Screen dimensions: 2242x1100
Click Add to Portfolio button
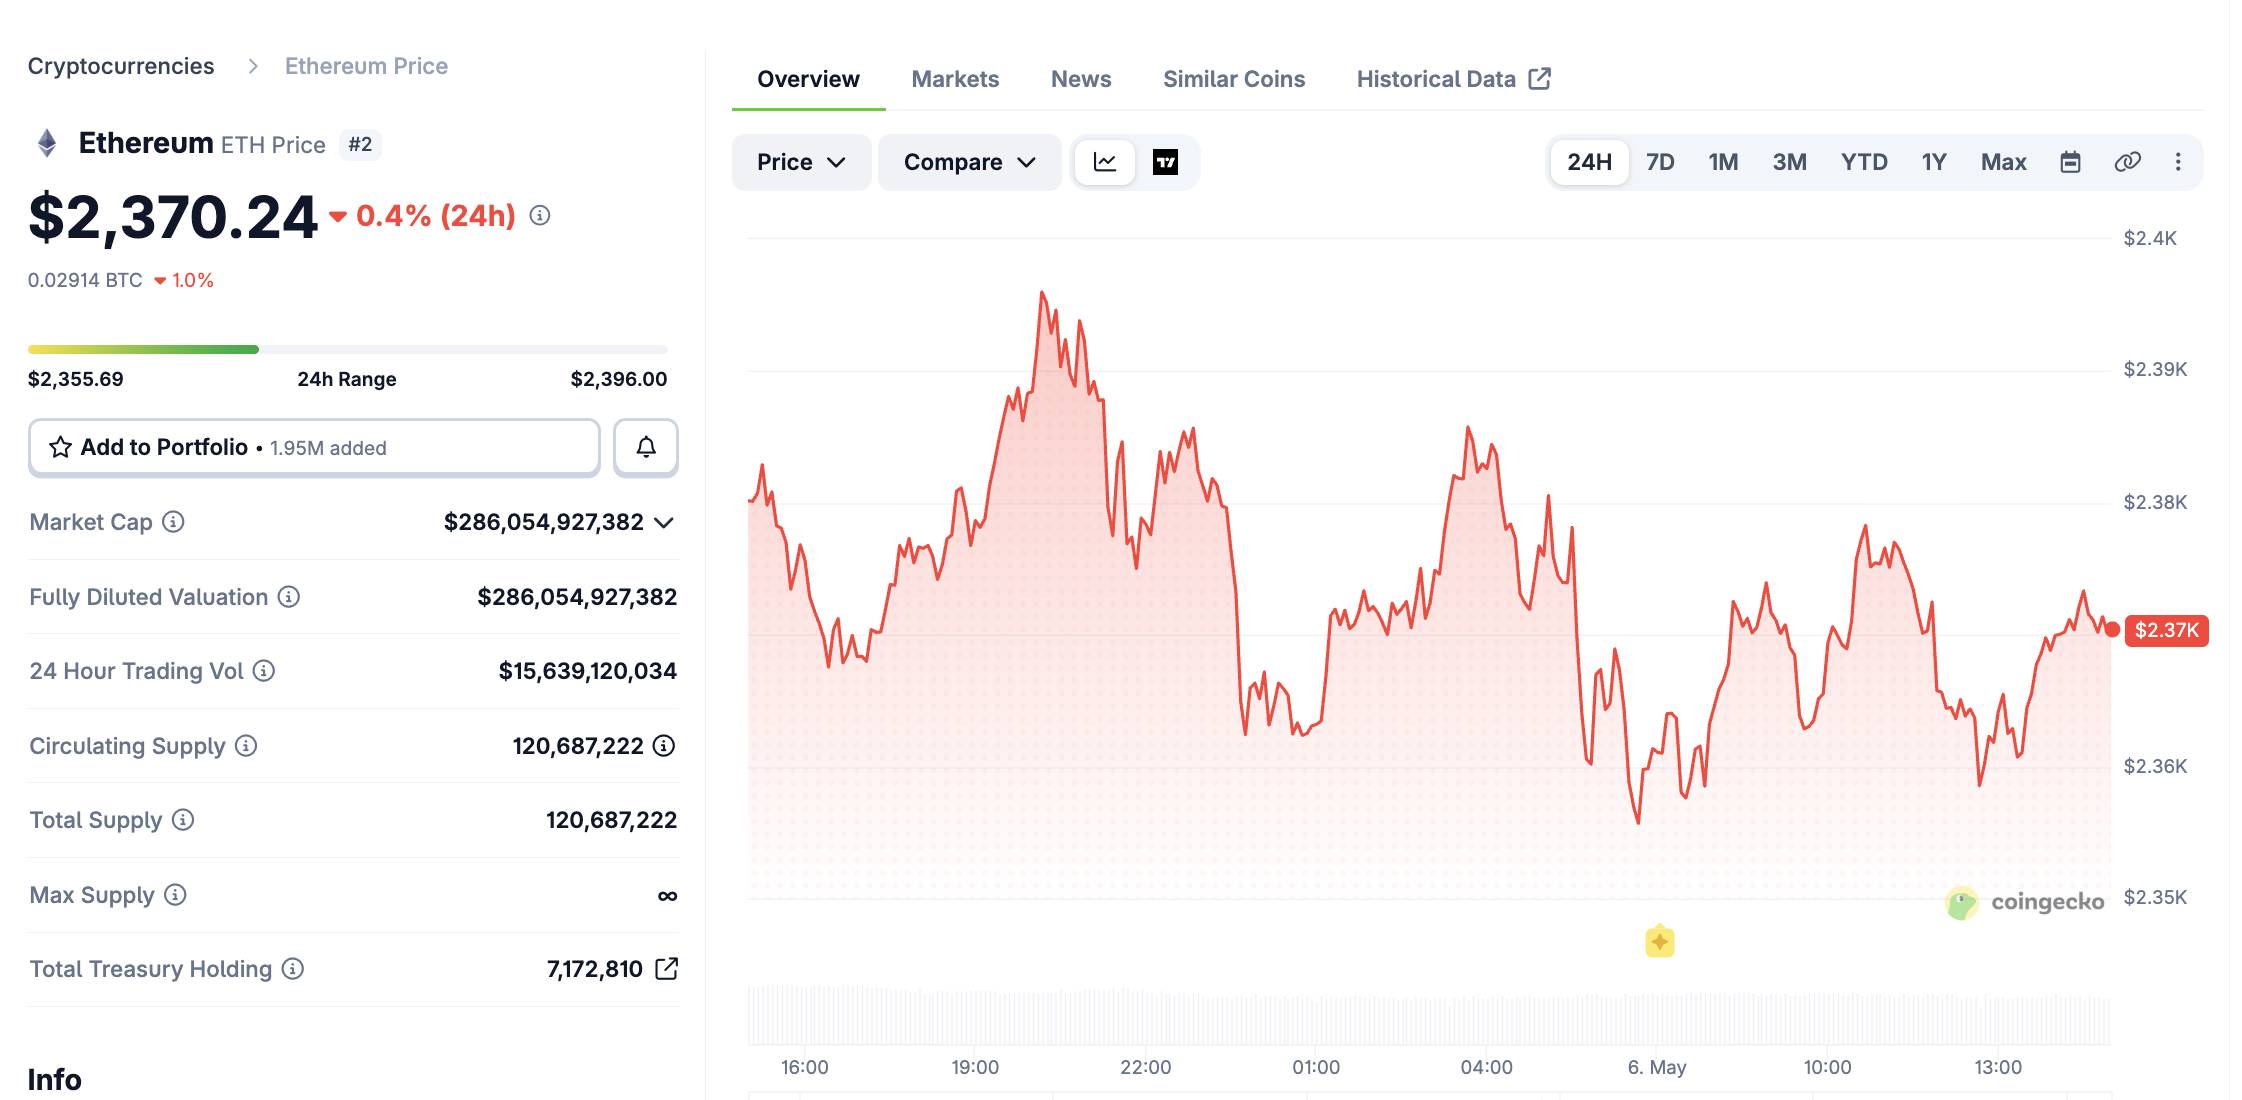click(314, 447)
